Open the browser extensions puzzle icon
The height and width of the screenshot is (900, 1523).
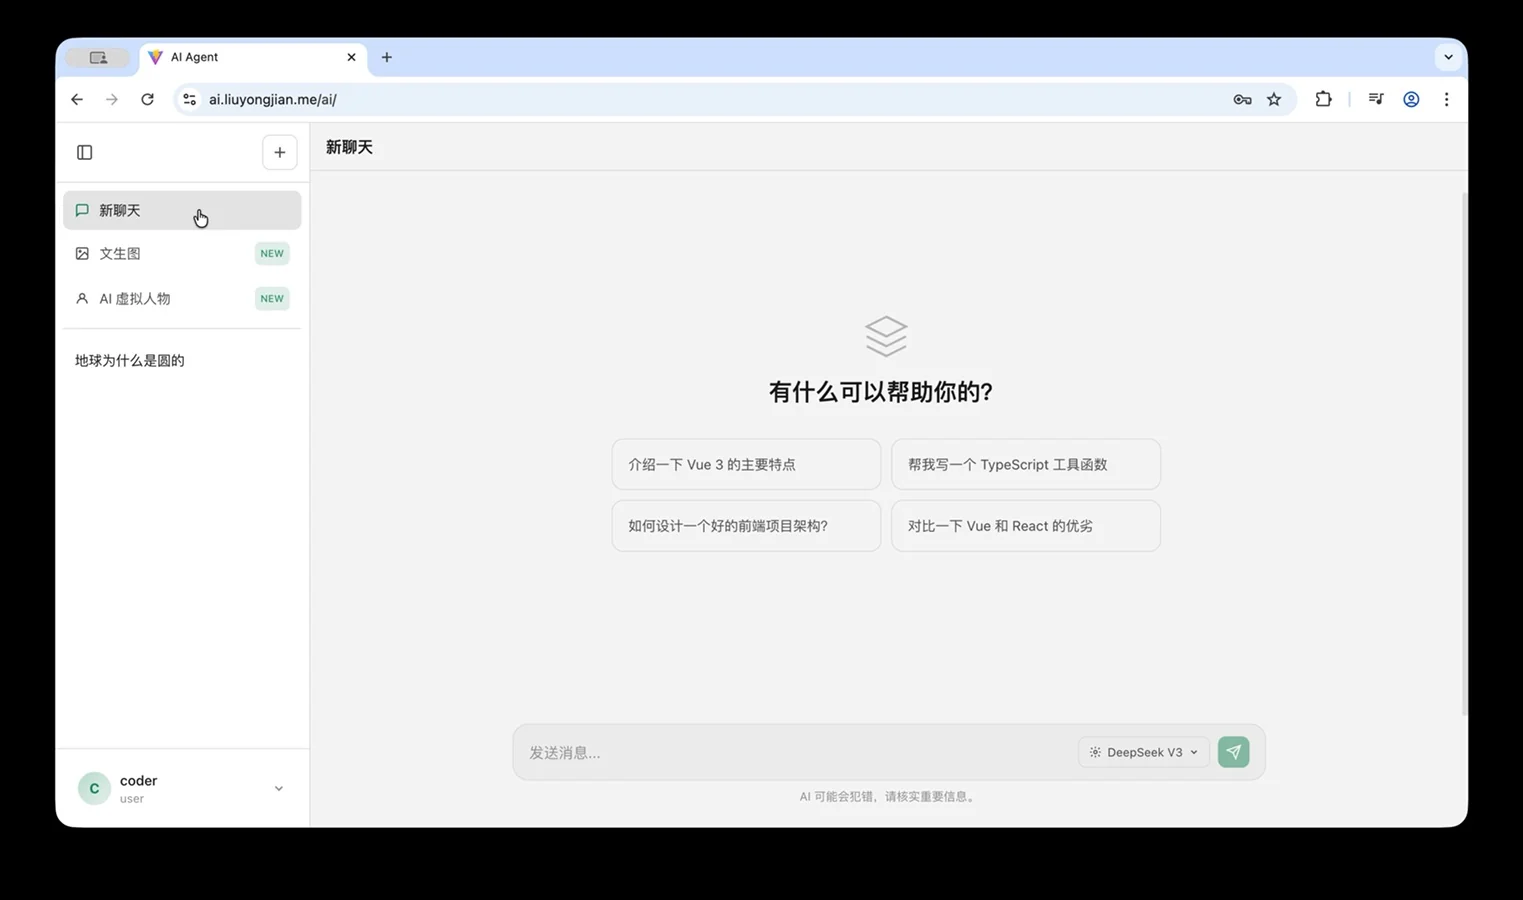tap(1323, 99)
